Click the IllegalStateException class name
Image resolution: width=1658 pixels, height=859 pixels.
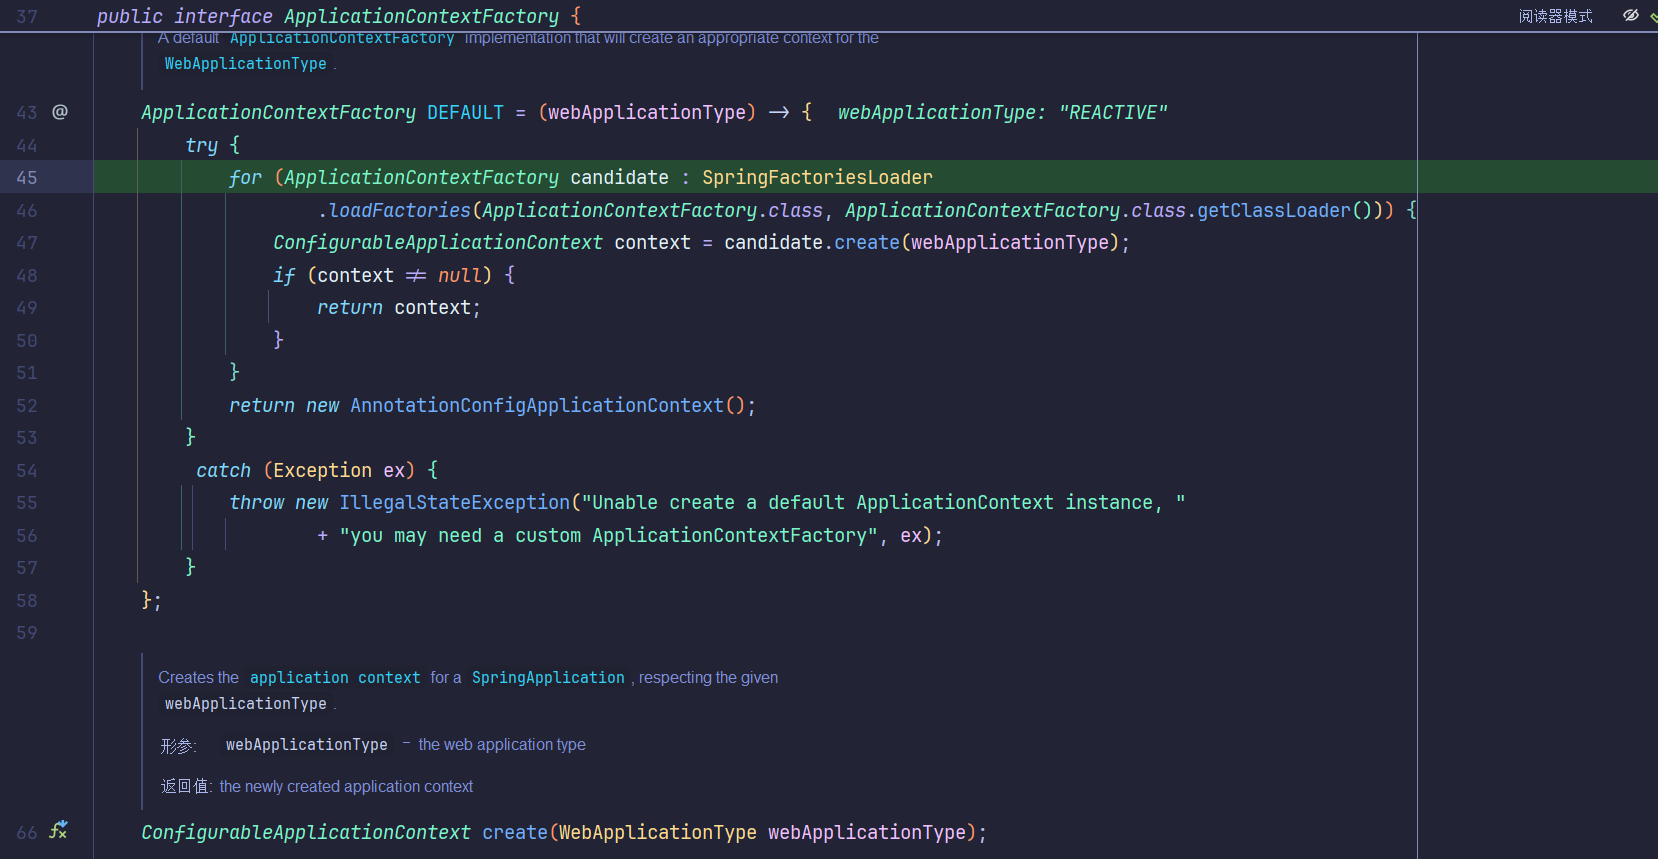click(x=454, y=503)
